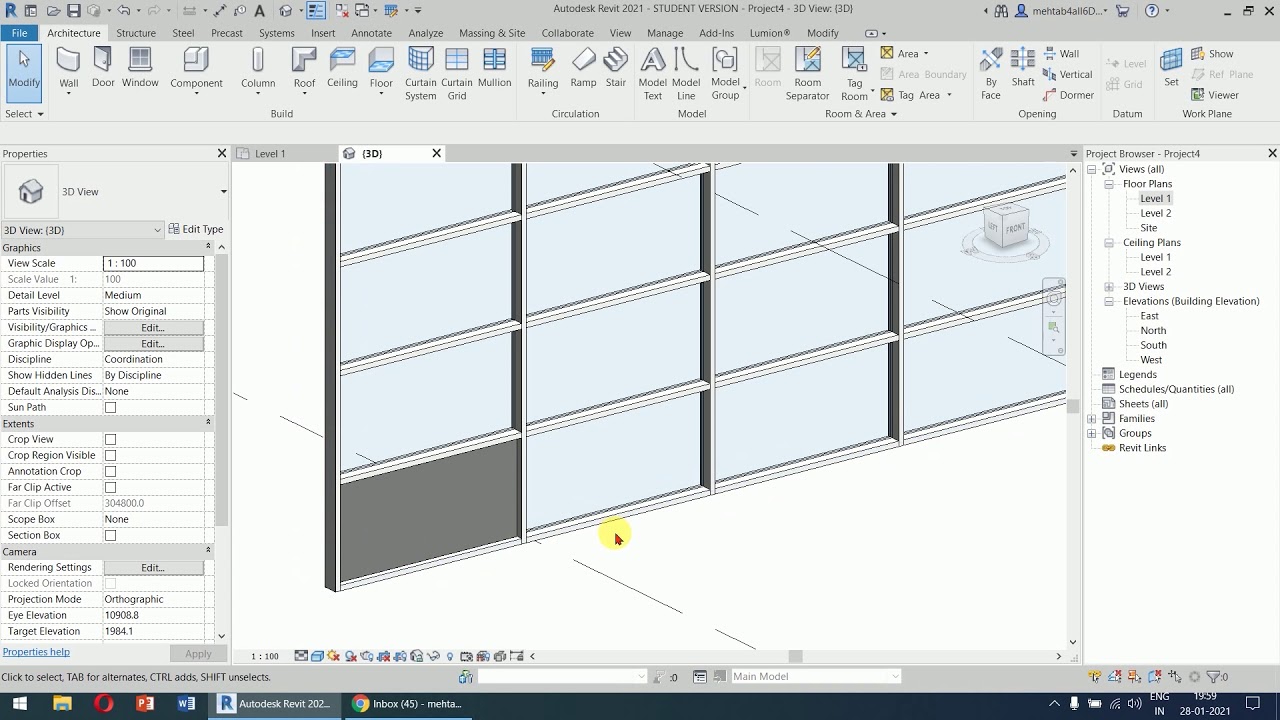Select the Curtain System tool
The height and width of the screenshot is (720, 1280).
420,74
